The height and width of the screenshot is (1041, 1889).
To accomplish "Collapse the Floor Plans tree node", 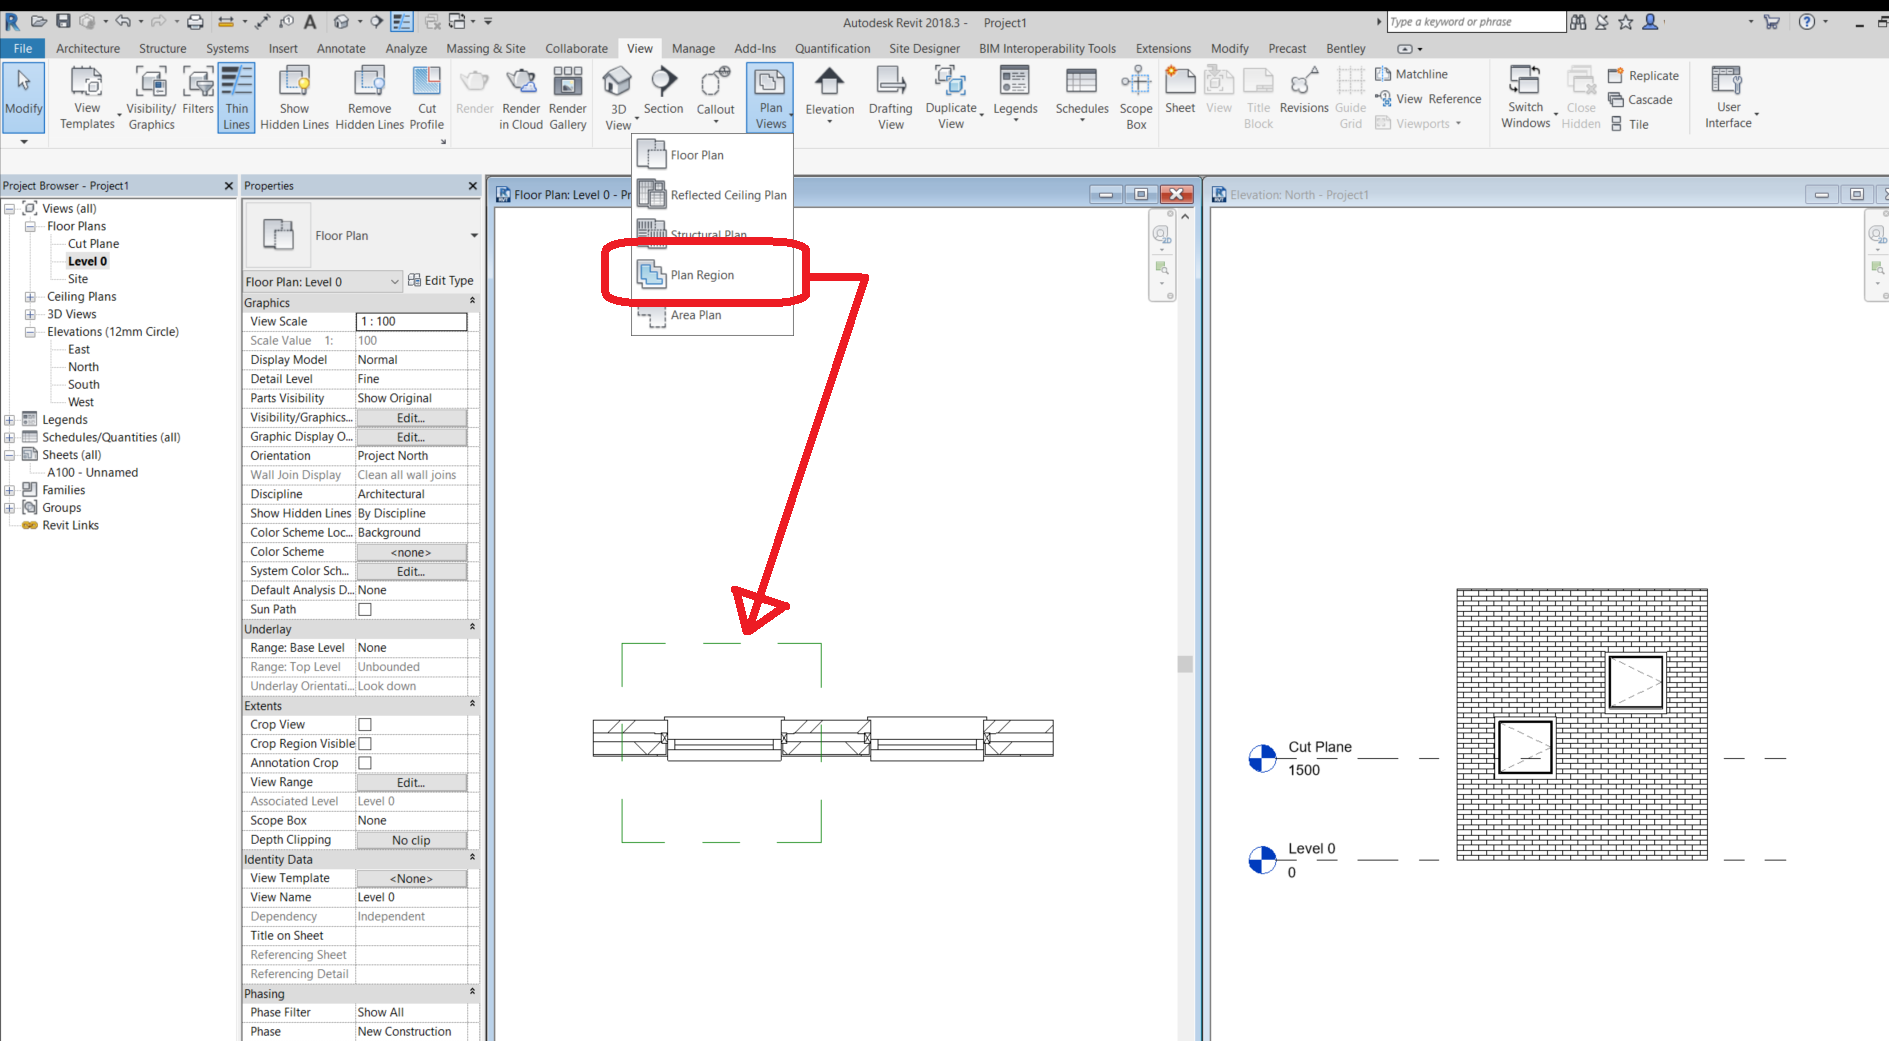I will tap(29, 226).
